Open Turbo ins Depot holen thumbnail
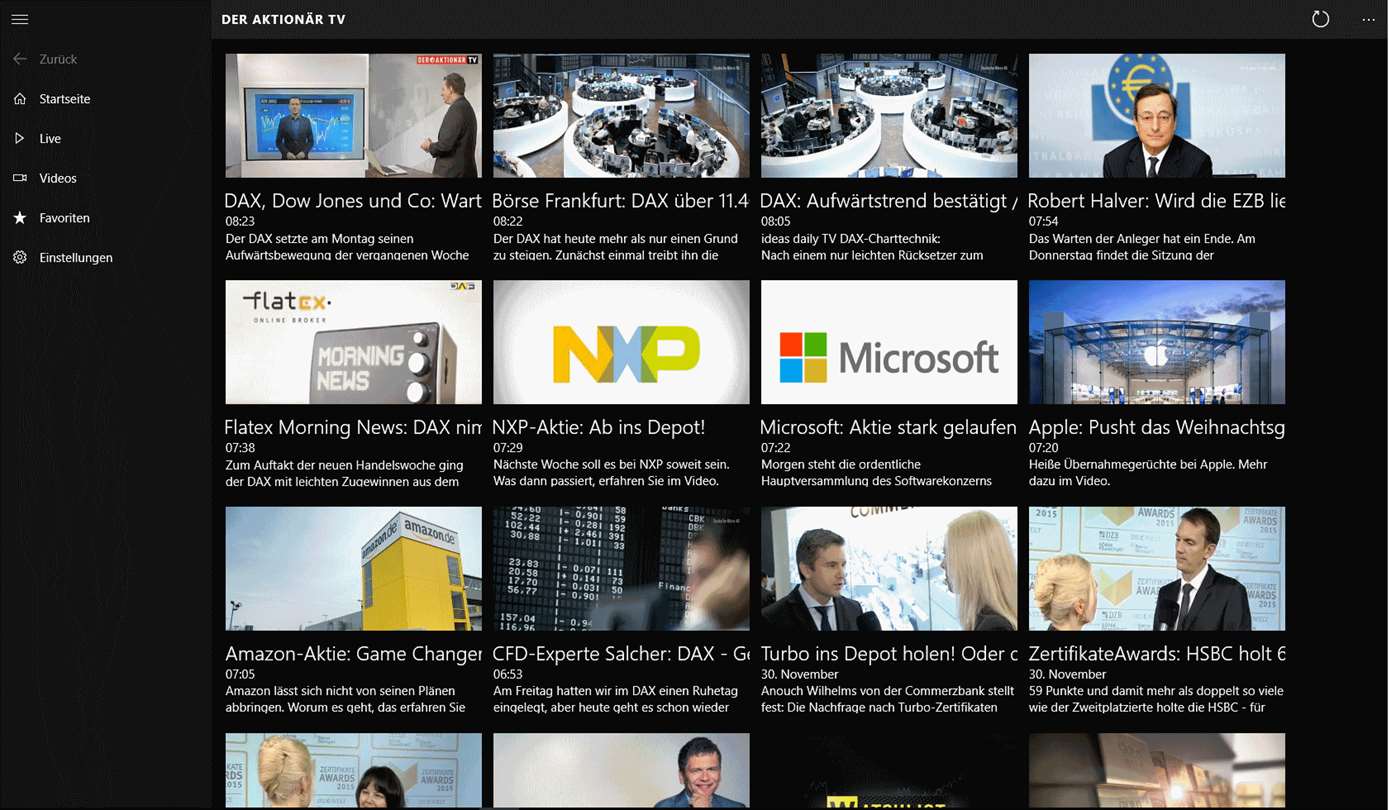Screen dimensions: 1389x810 pos(889,568)
